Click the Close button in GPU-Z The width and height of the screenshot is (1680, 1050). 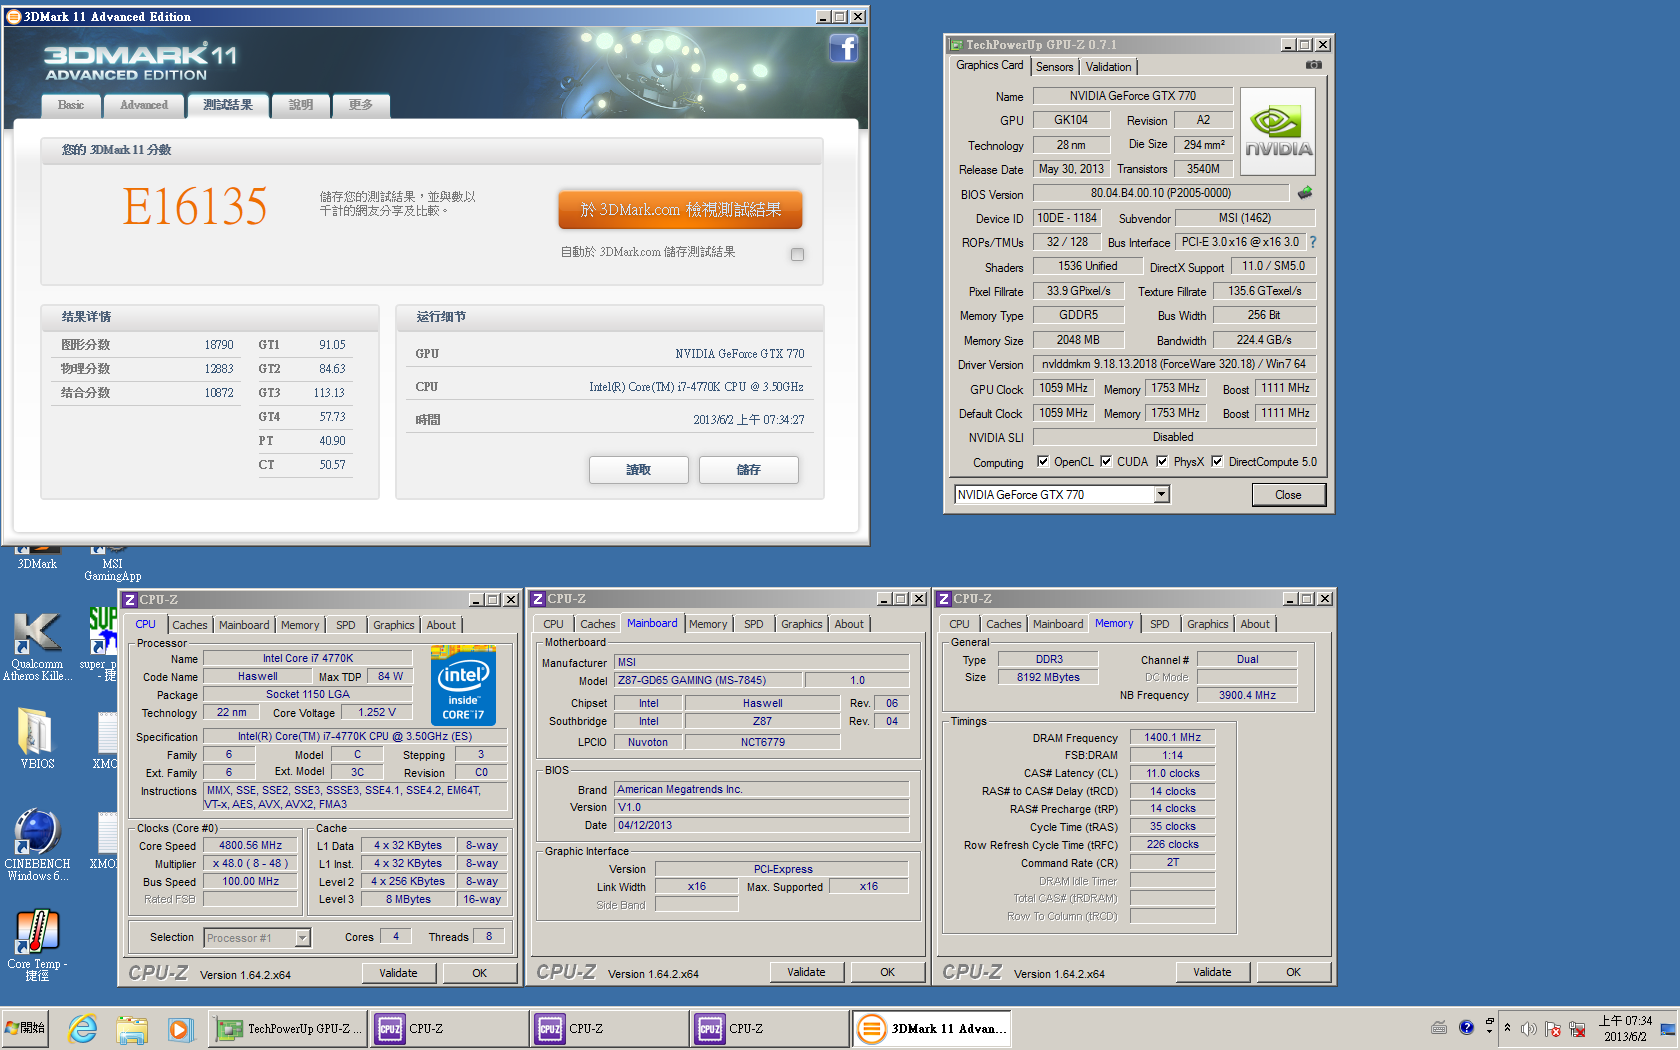(x=1288, y=495)
